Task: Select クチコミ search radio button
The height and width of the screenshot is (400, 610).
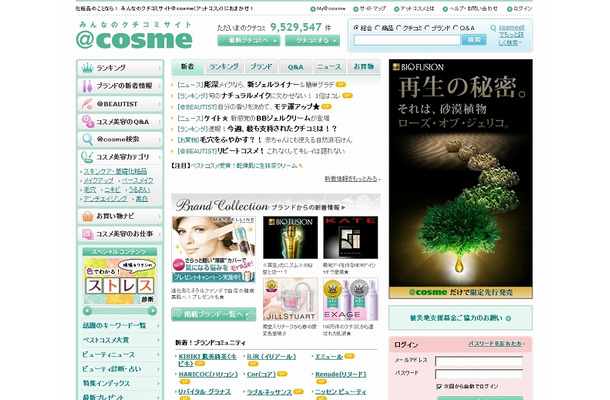Action: [398, 28]
